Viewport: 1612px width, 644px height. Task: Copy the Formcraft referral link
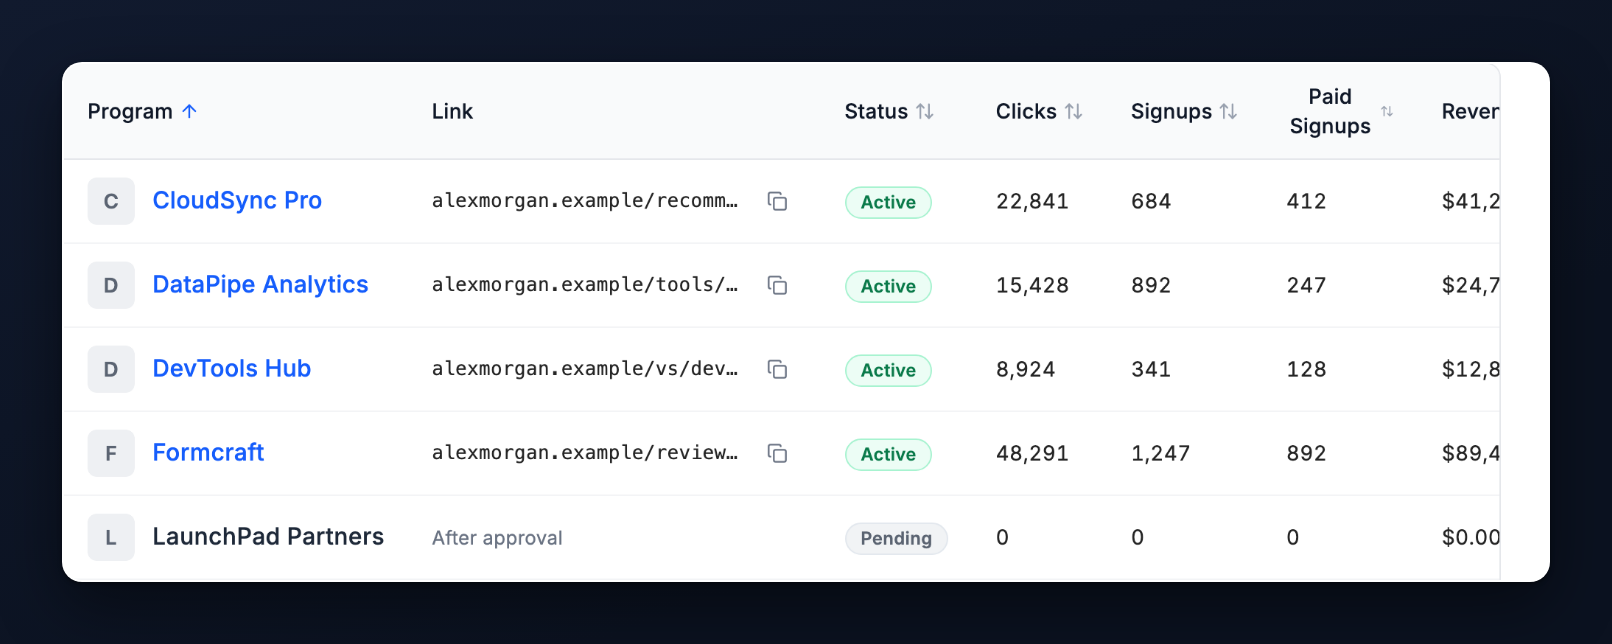(x=777, y=453)
